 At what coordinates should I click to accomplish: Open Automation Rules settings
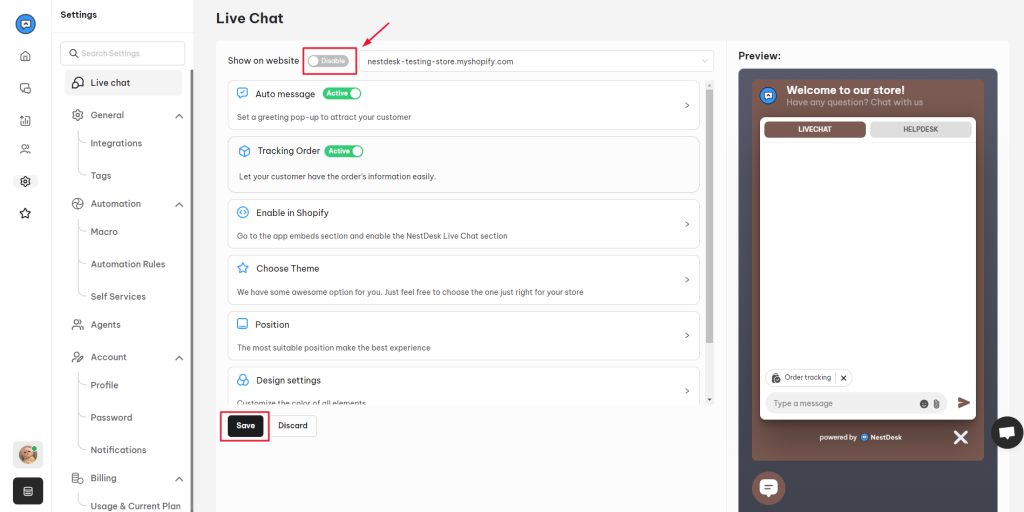point(128,264)
